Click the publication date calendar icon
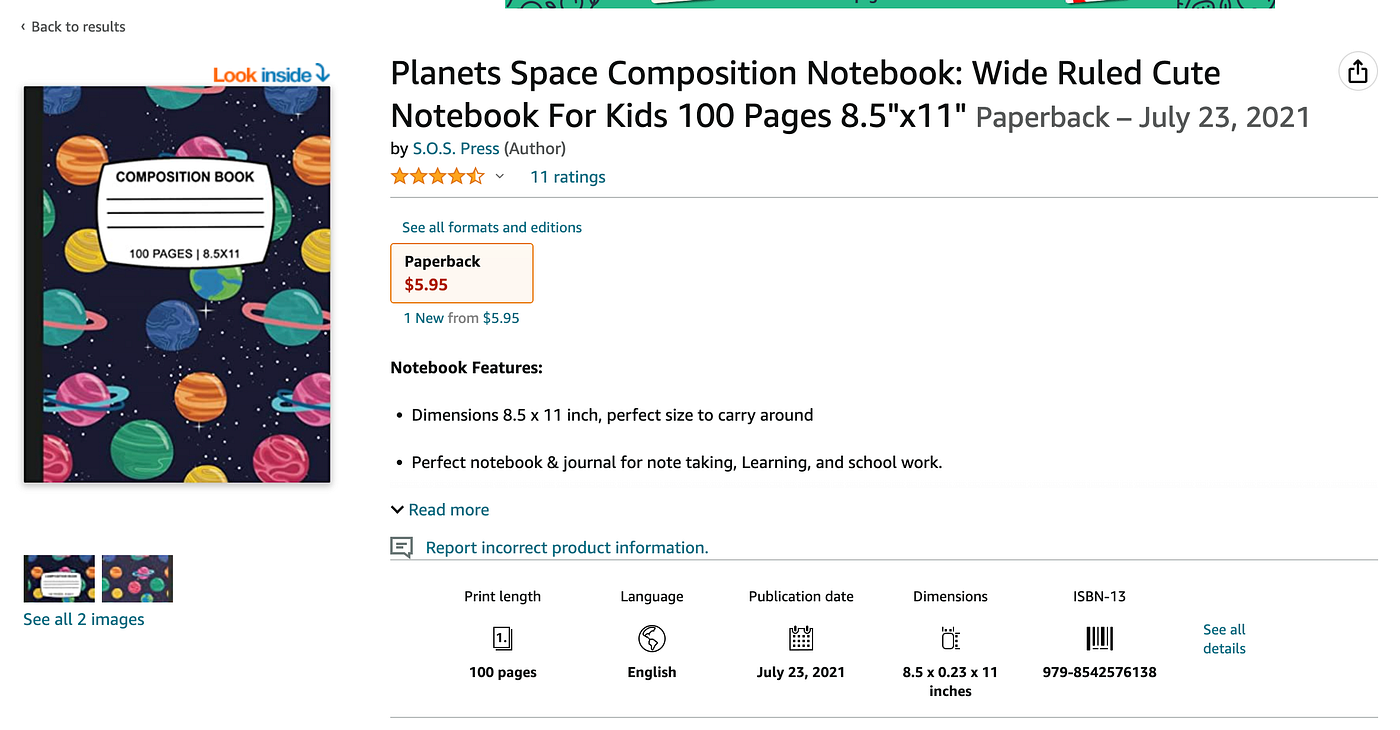Screen dimensions: 1400x730 click(x=801, y=638)
